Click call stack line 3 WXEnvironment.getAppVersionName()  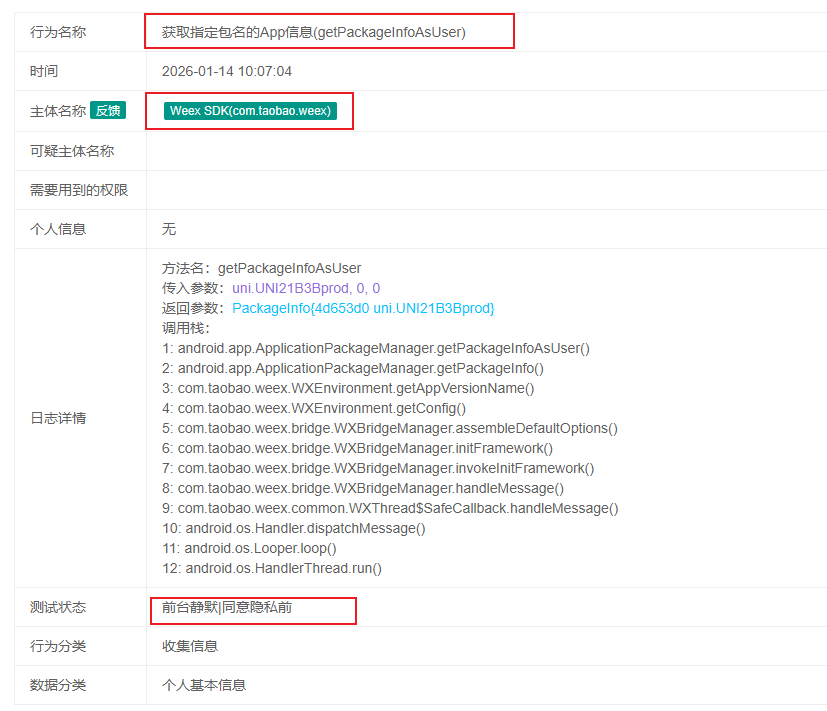click(x=349, y=388)
